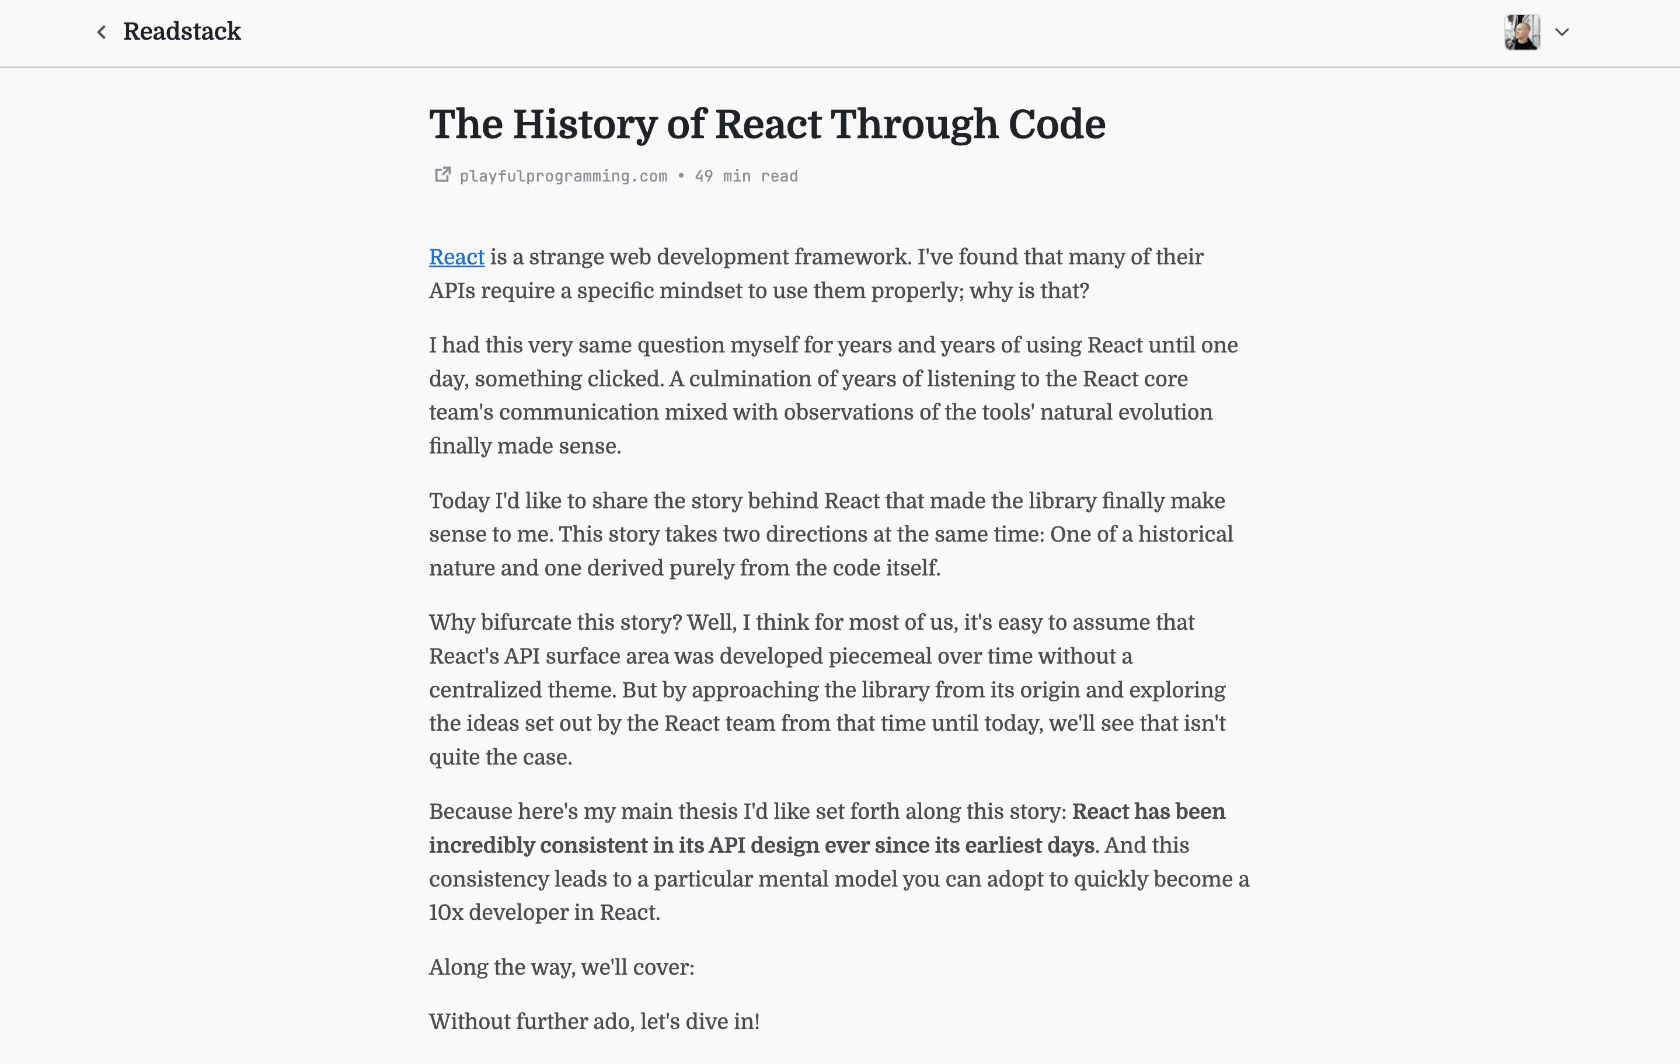The width and height of the screenshot is (1680, 1064).
Task: Go back using the left chevron icon
Action: pos(101,32)
